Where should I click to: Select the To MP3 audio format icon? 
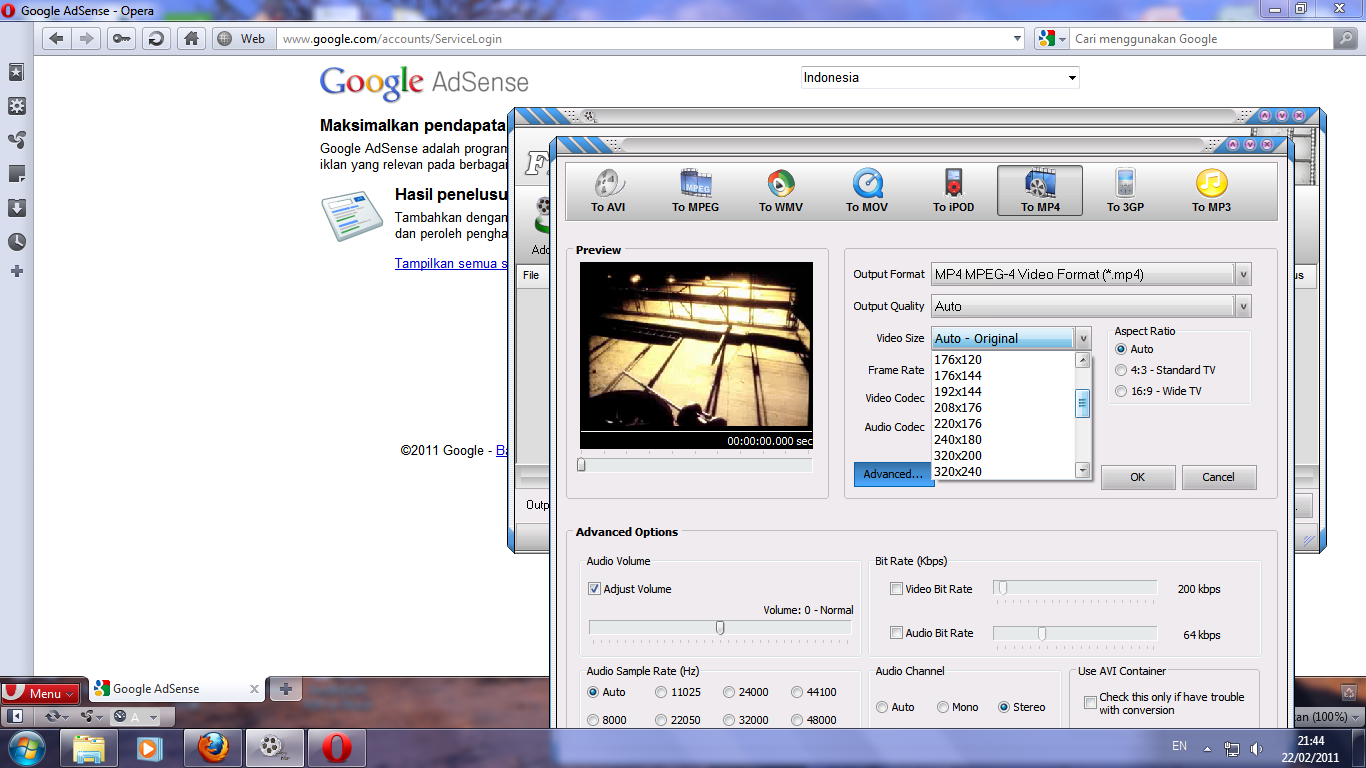click(x=1211, y=191)
